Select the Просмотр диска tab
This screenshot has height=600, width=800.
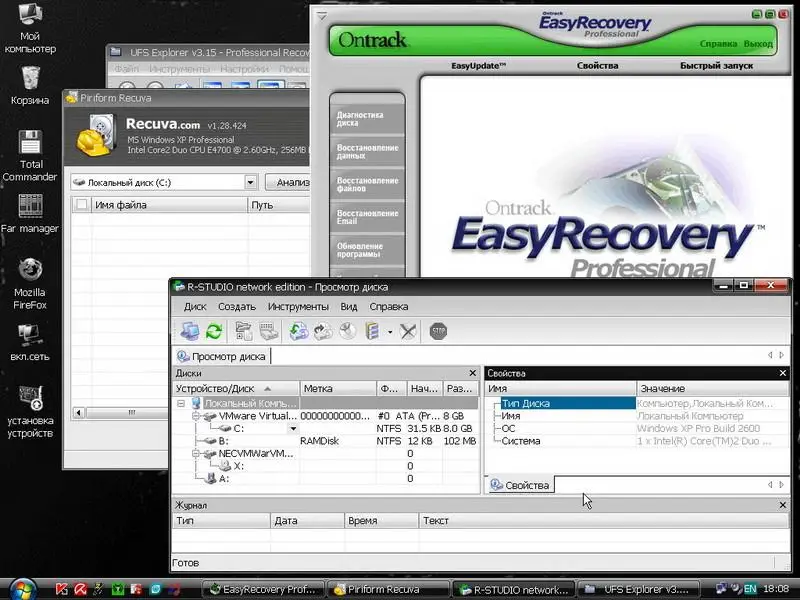(x=222, y=356)
